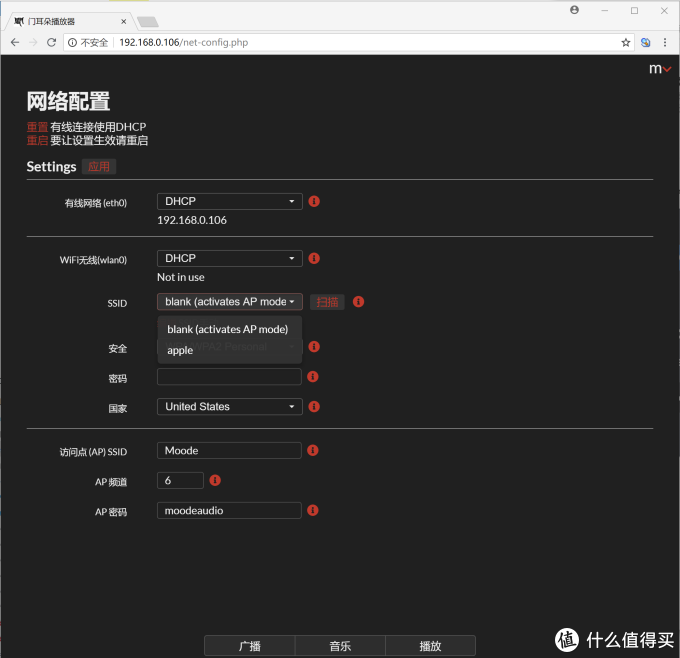Click the 门耳朵播放器 browser tab
This screenshot has width=680, height=658.
coord(69,21)
